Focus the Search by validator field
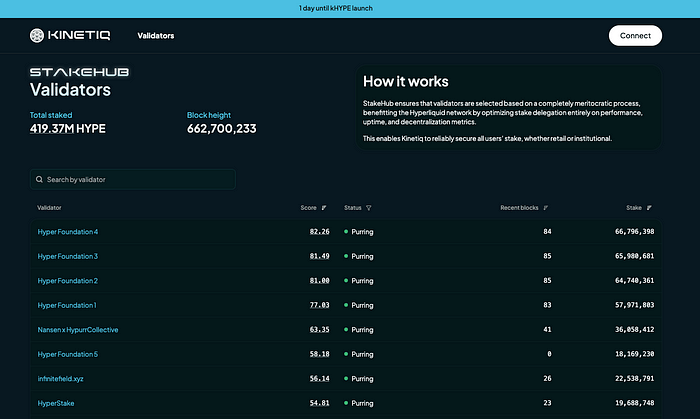The image size is (700, 419). point(133,179)
